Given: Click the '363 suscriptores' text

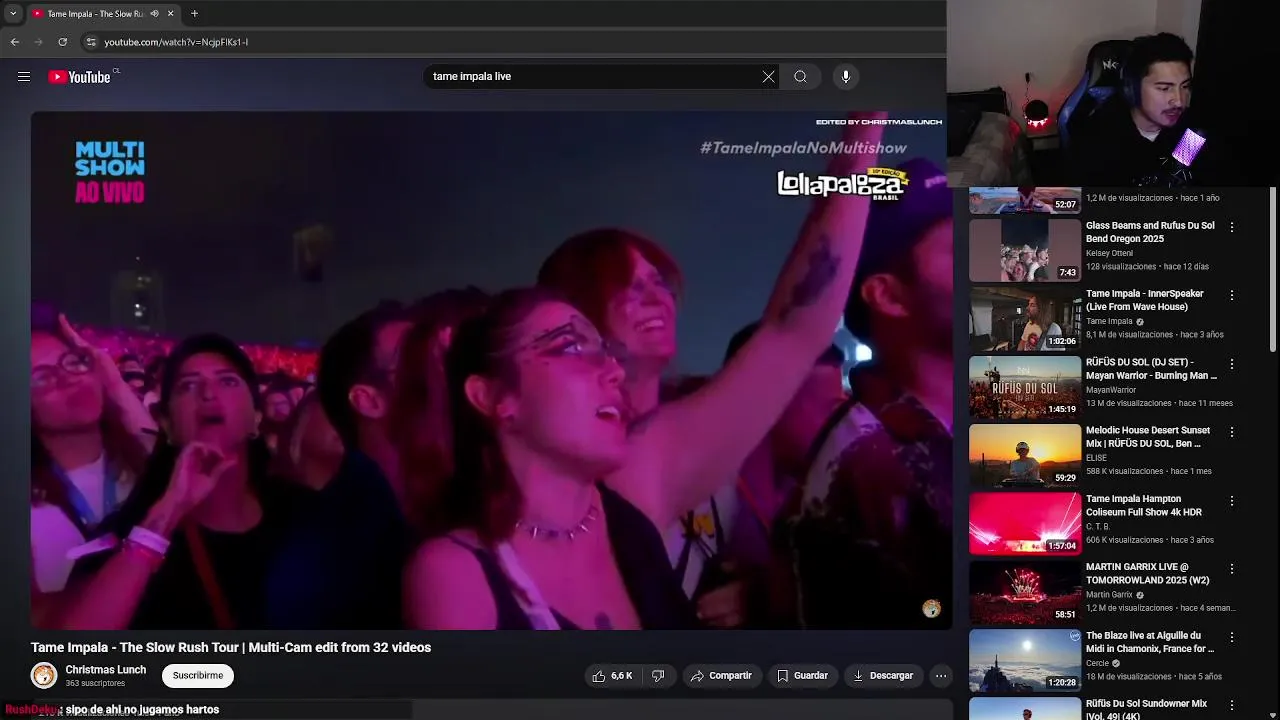Looking at the screenshot, I should [x=95, y=684].
